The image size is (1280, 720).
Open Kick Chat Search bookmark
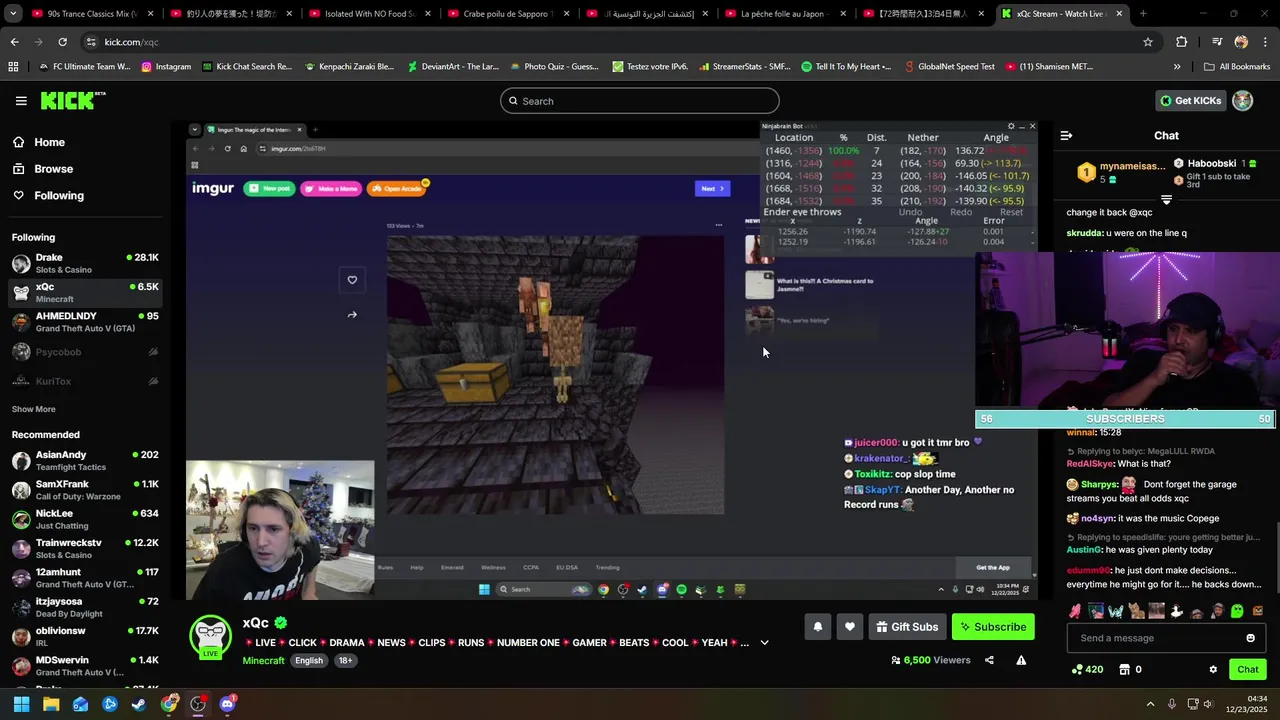(247, 67)
